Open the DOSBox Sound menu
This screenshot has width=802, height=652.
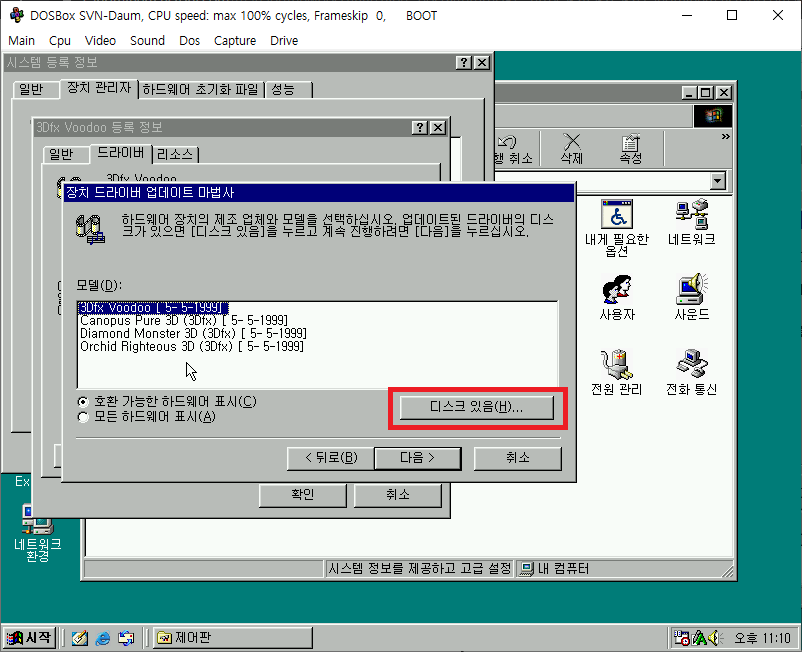[147, 40]
